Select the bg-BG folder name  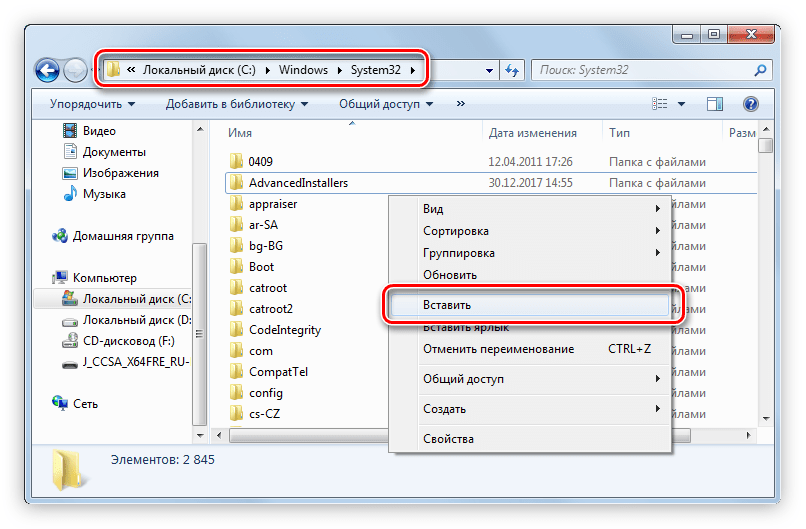pos(266,246)
